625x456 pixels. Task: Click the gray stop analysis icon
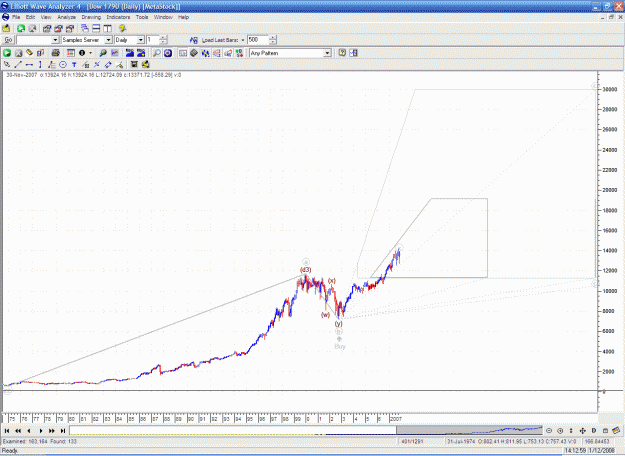click(18, 53)
